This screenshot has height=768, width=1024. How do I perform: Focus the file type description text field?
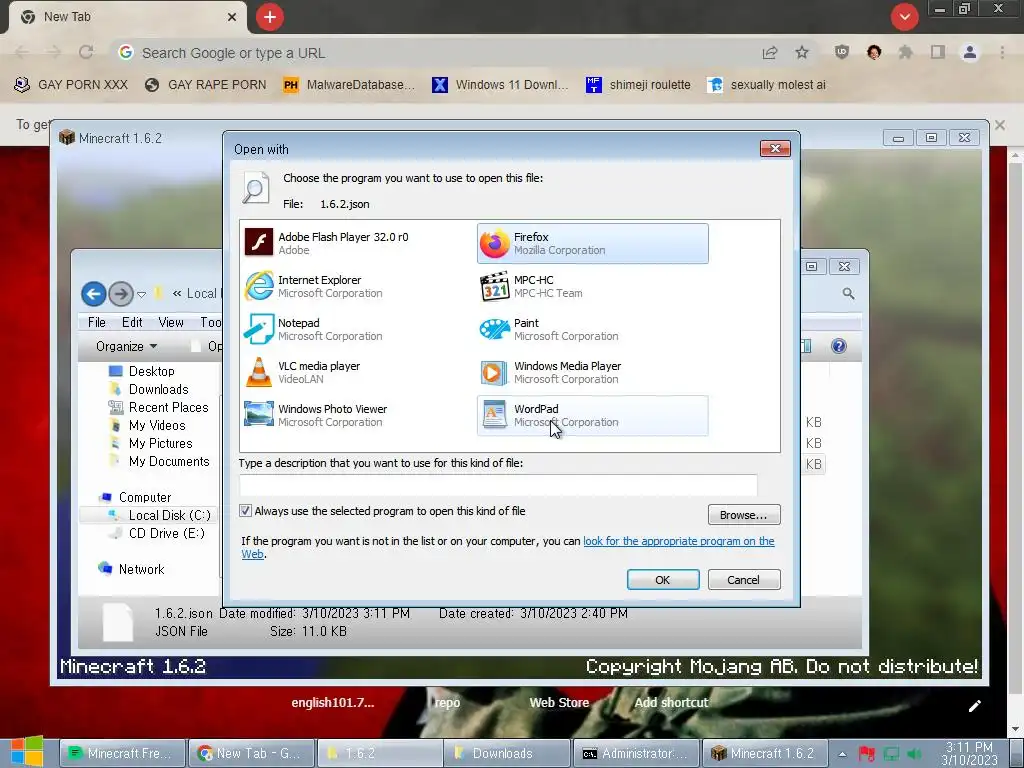[x=498, y=485]
